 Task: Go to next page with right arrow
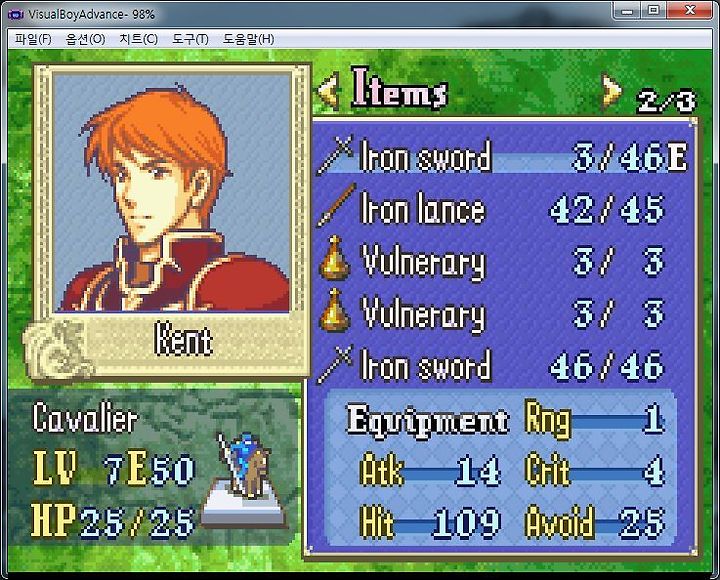[612, 90]
